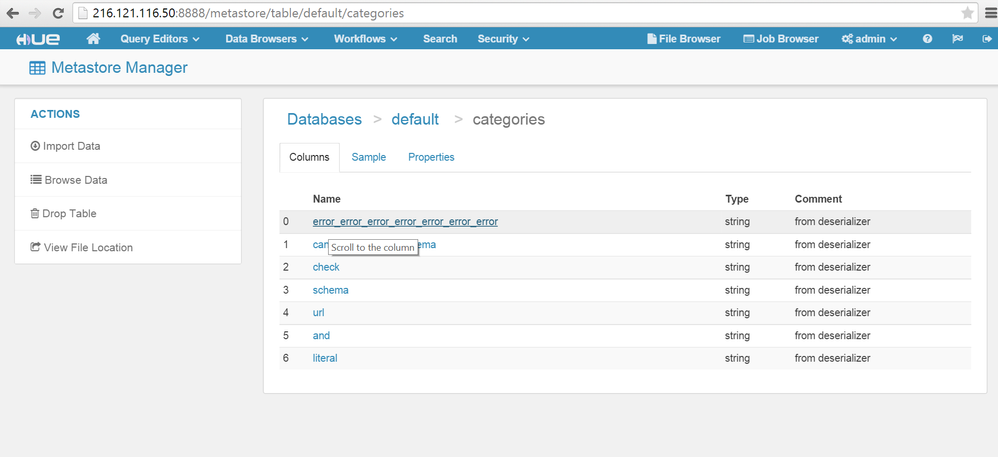Click the sign out arrow icon
Image resolution: width=998 pixels, height=457 pixels.
coord(975,39)
